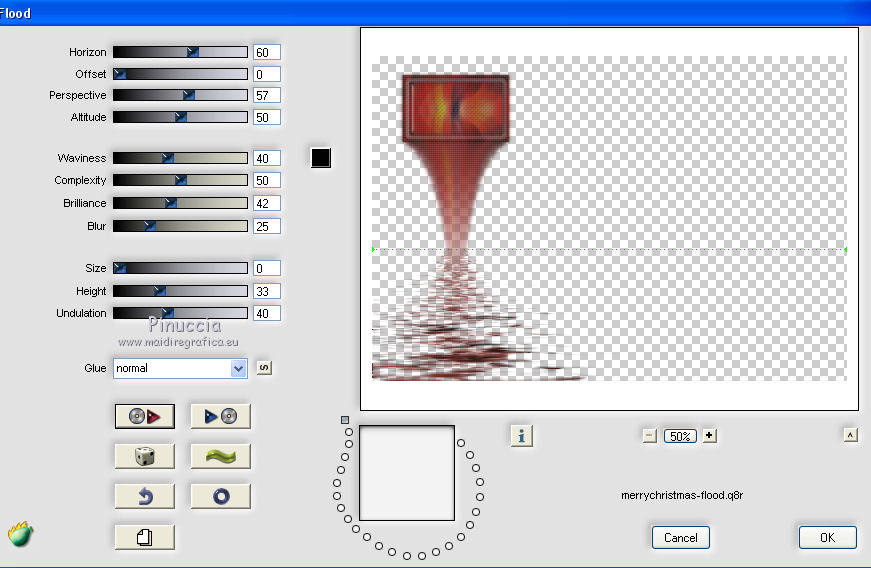Click the small square above memory dots
This screenshot has width=871, height=568.
pyautogui.click(x=345, y=420)
